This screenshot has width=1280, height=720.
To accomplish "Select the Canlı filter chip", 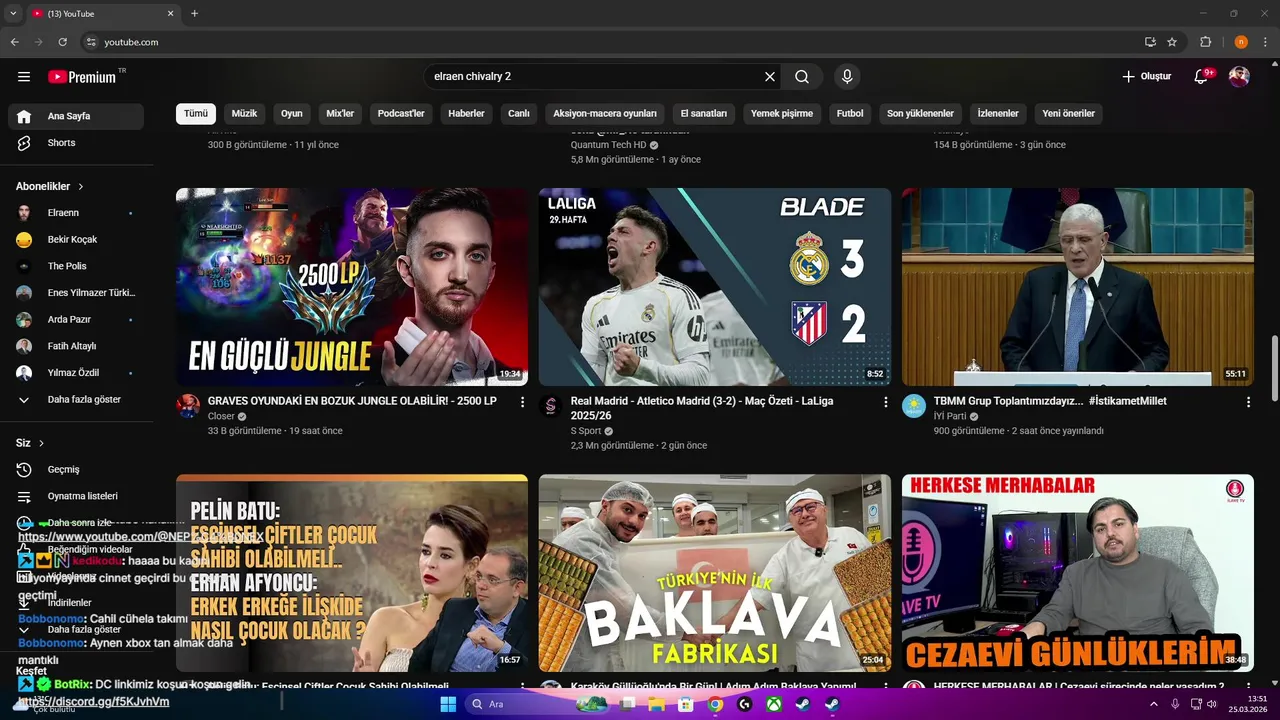I will click(519, 113).
